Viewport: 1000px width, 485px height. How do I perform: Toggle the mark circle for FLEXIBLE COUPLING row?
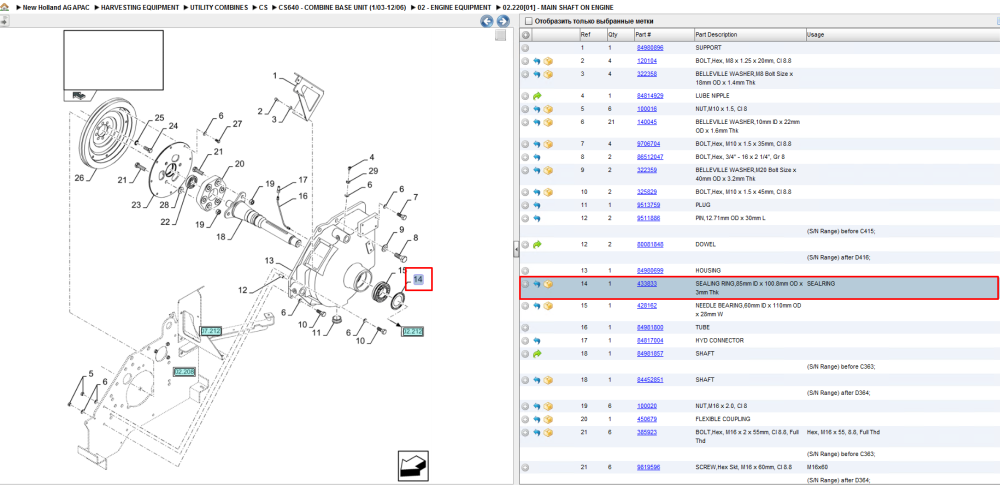click(526, 419)
